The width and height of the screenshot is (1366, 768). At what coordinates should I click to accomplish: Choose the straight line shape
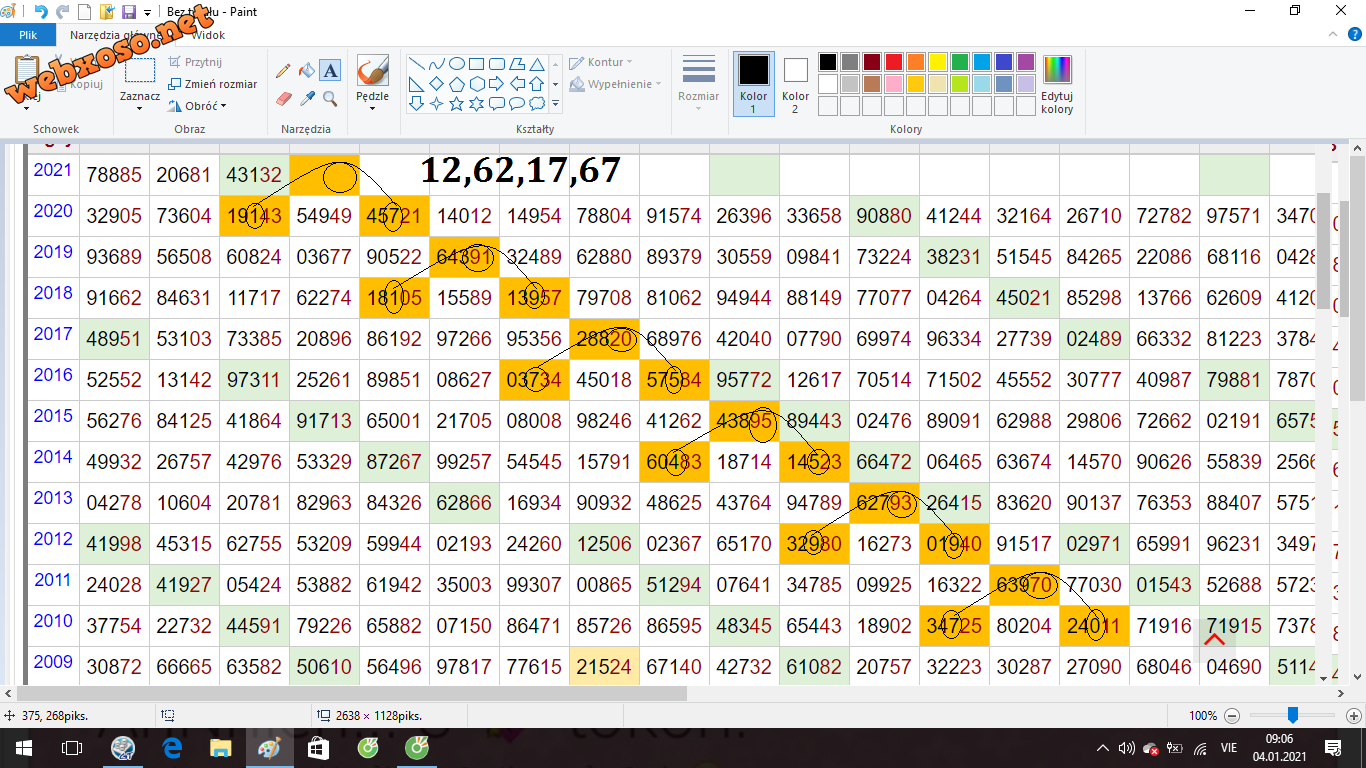pos(416,63)
